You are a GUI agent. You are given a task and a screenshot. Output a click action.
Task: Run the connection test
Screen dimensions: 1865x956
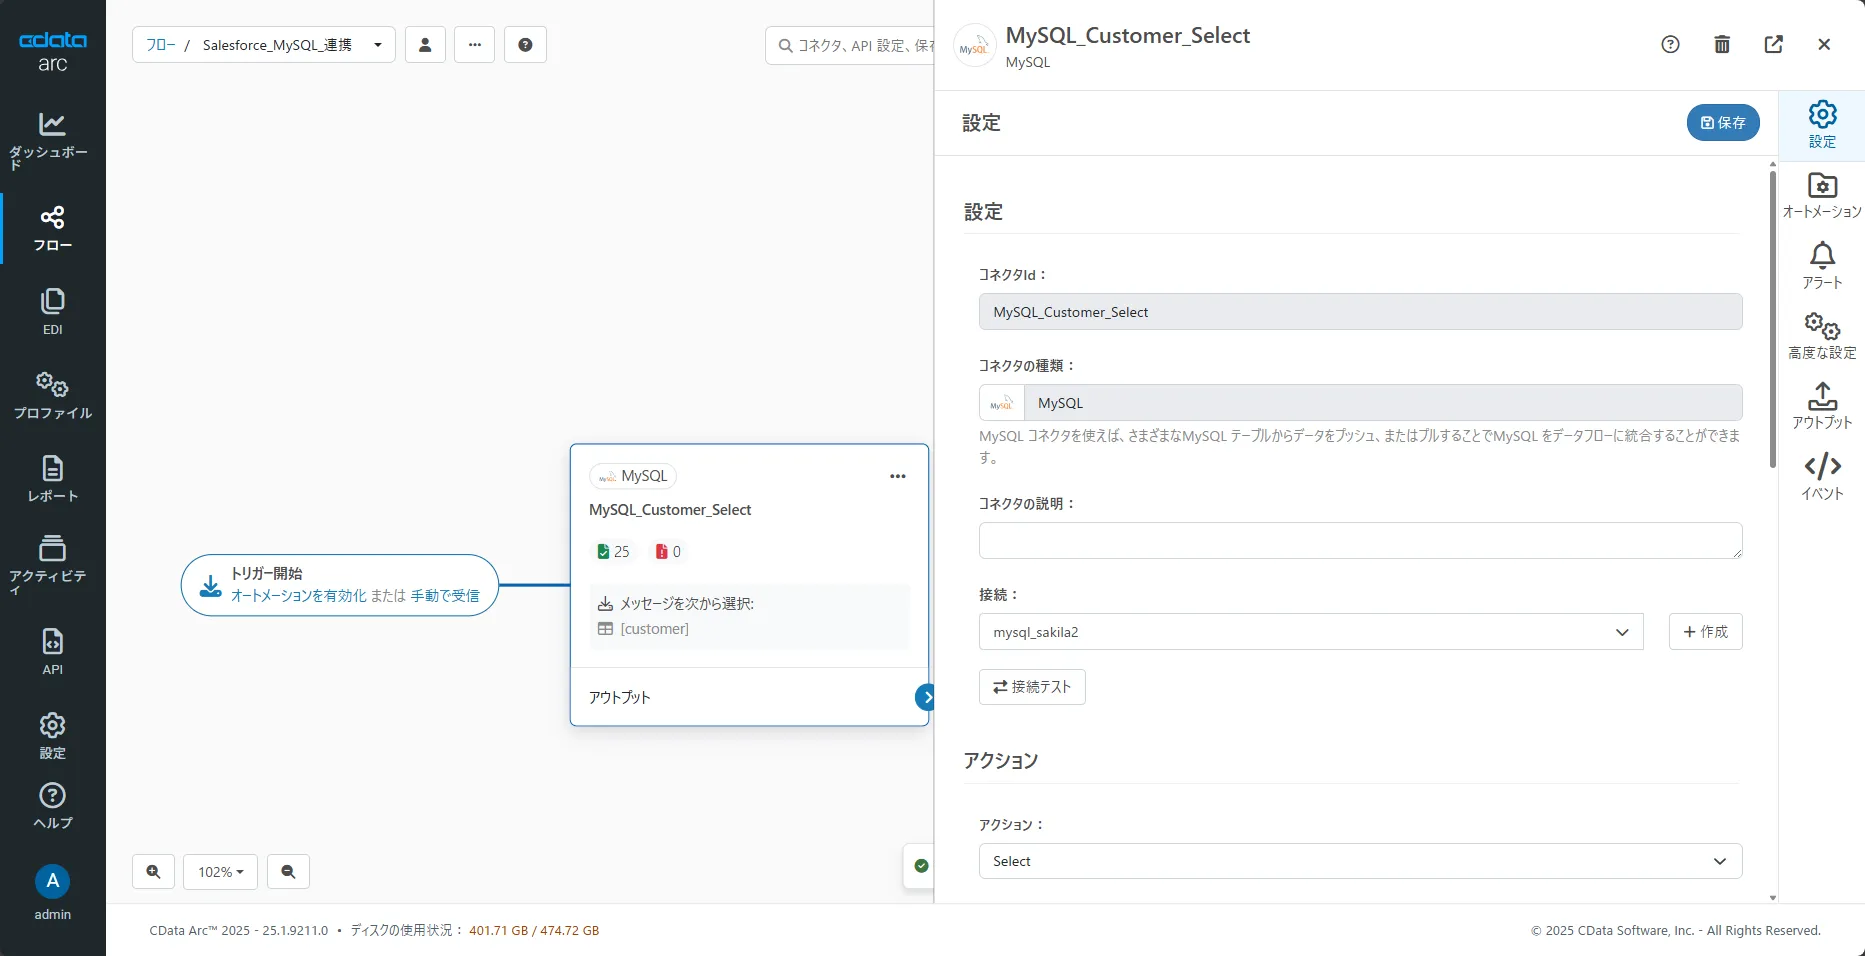click(x=1032, y=687)
